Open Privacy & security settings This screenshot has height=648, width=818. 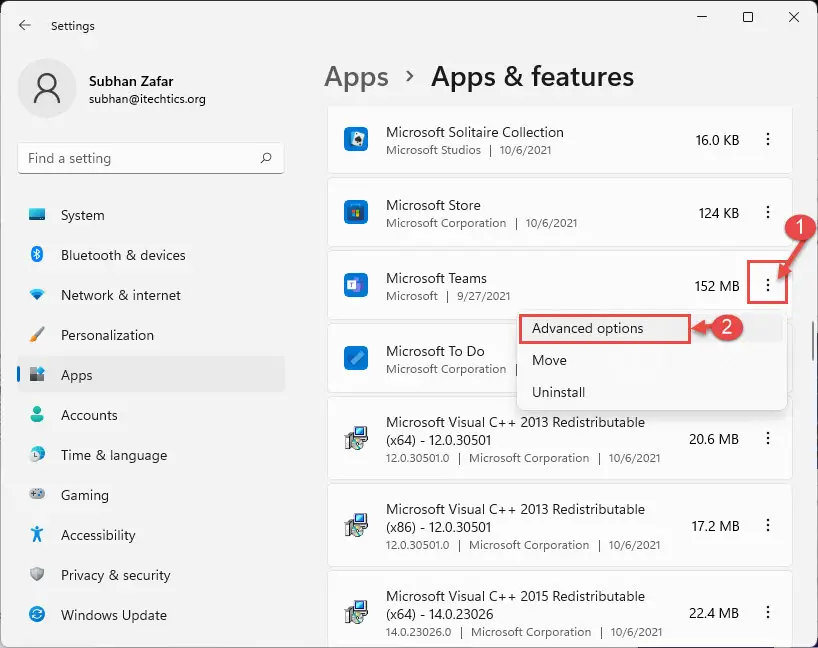(151, 575)
